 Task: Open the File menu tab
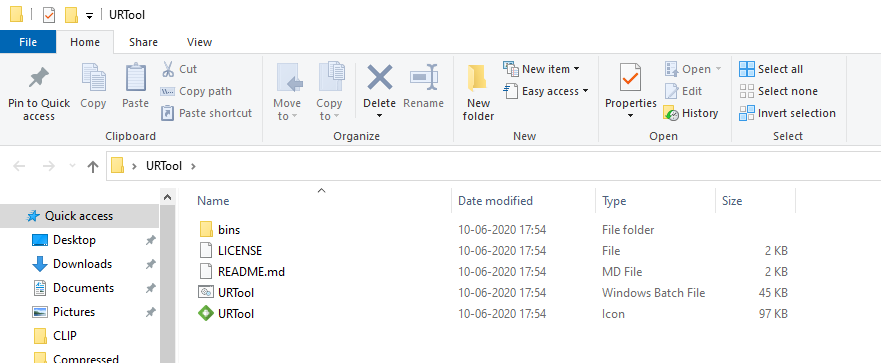click(x=28, y=42)
